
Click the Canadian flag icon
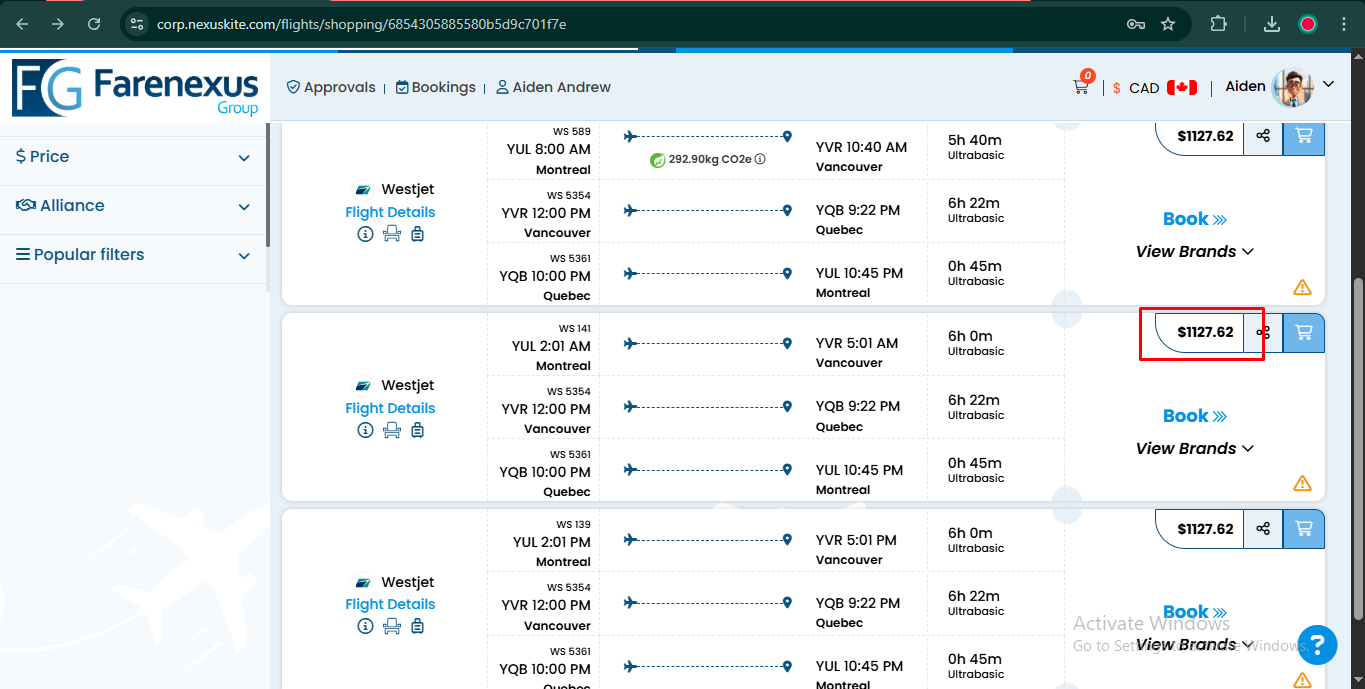[1182, 87]
